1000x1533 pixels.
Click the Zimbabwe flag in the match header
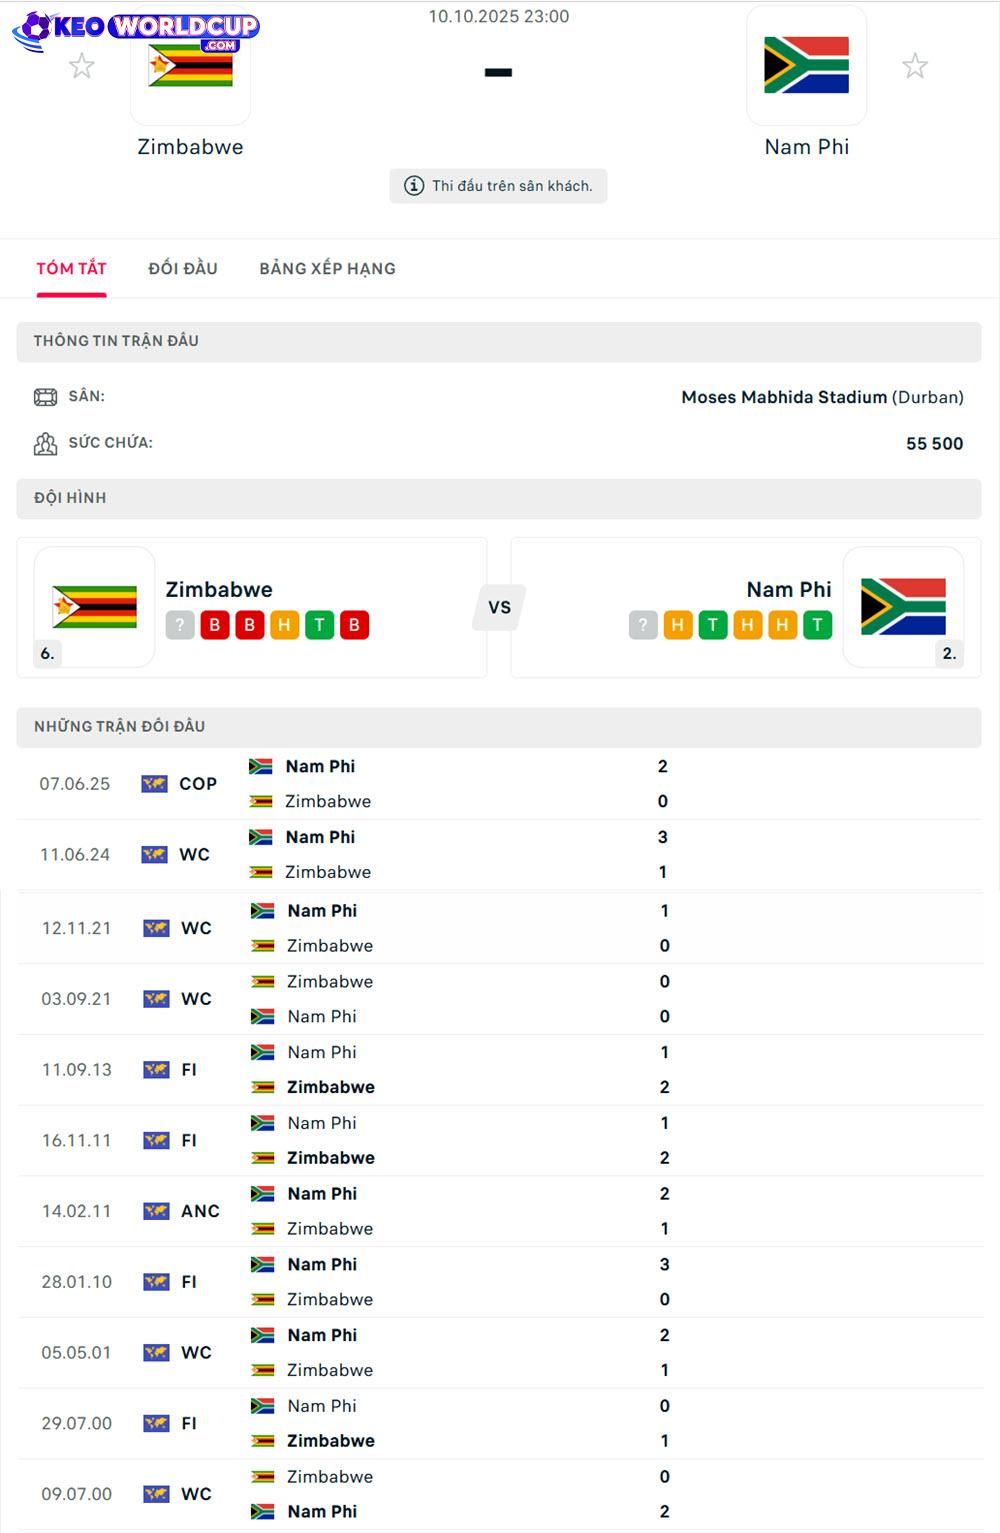(x=190, y=68)
